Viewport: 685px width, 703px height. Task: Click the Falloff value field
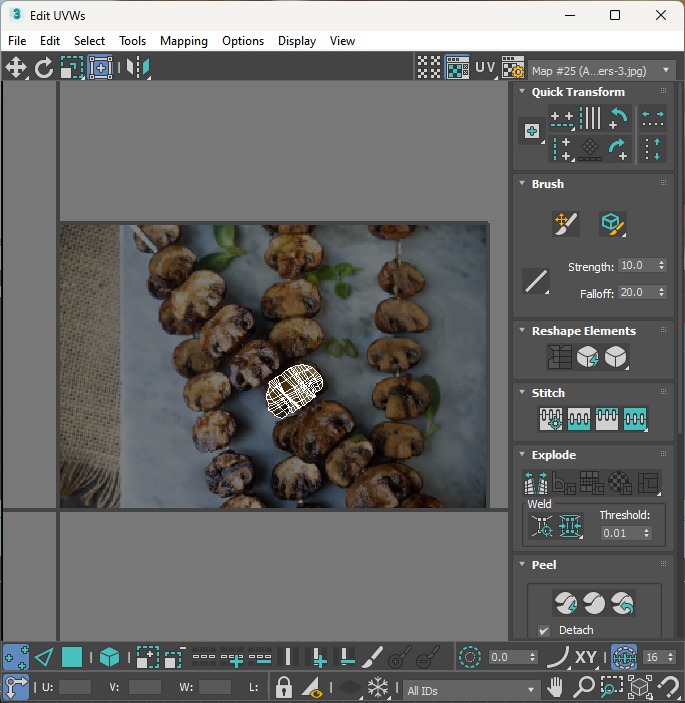point(637,292)
